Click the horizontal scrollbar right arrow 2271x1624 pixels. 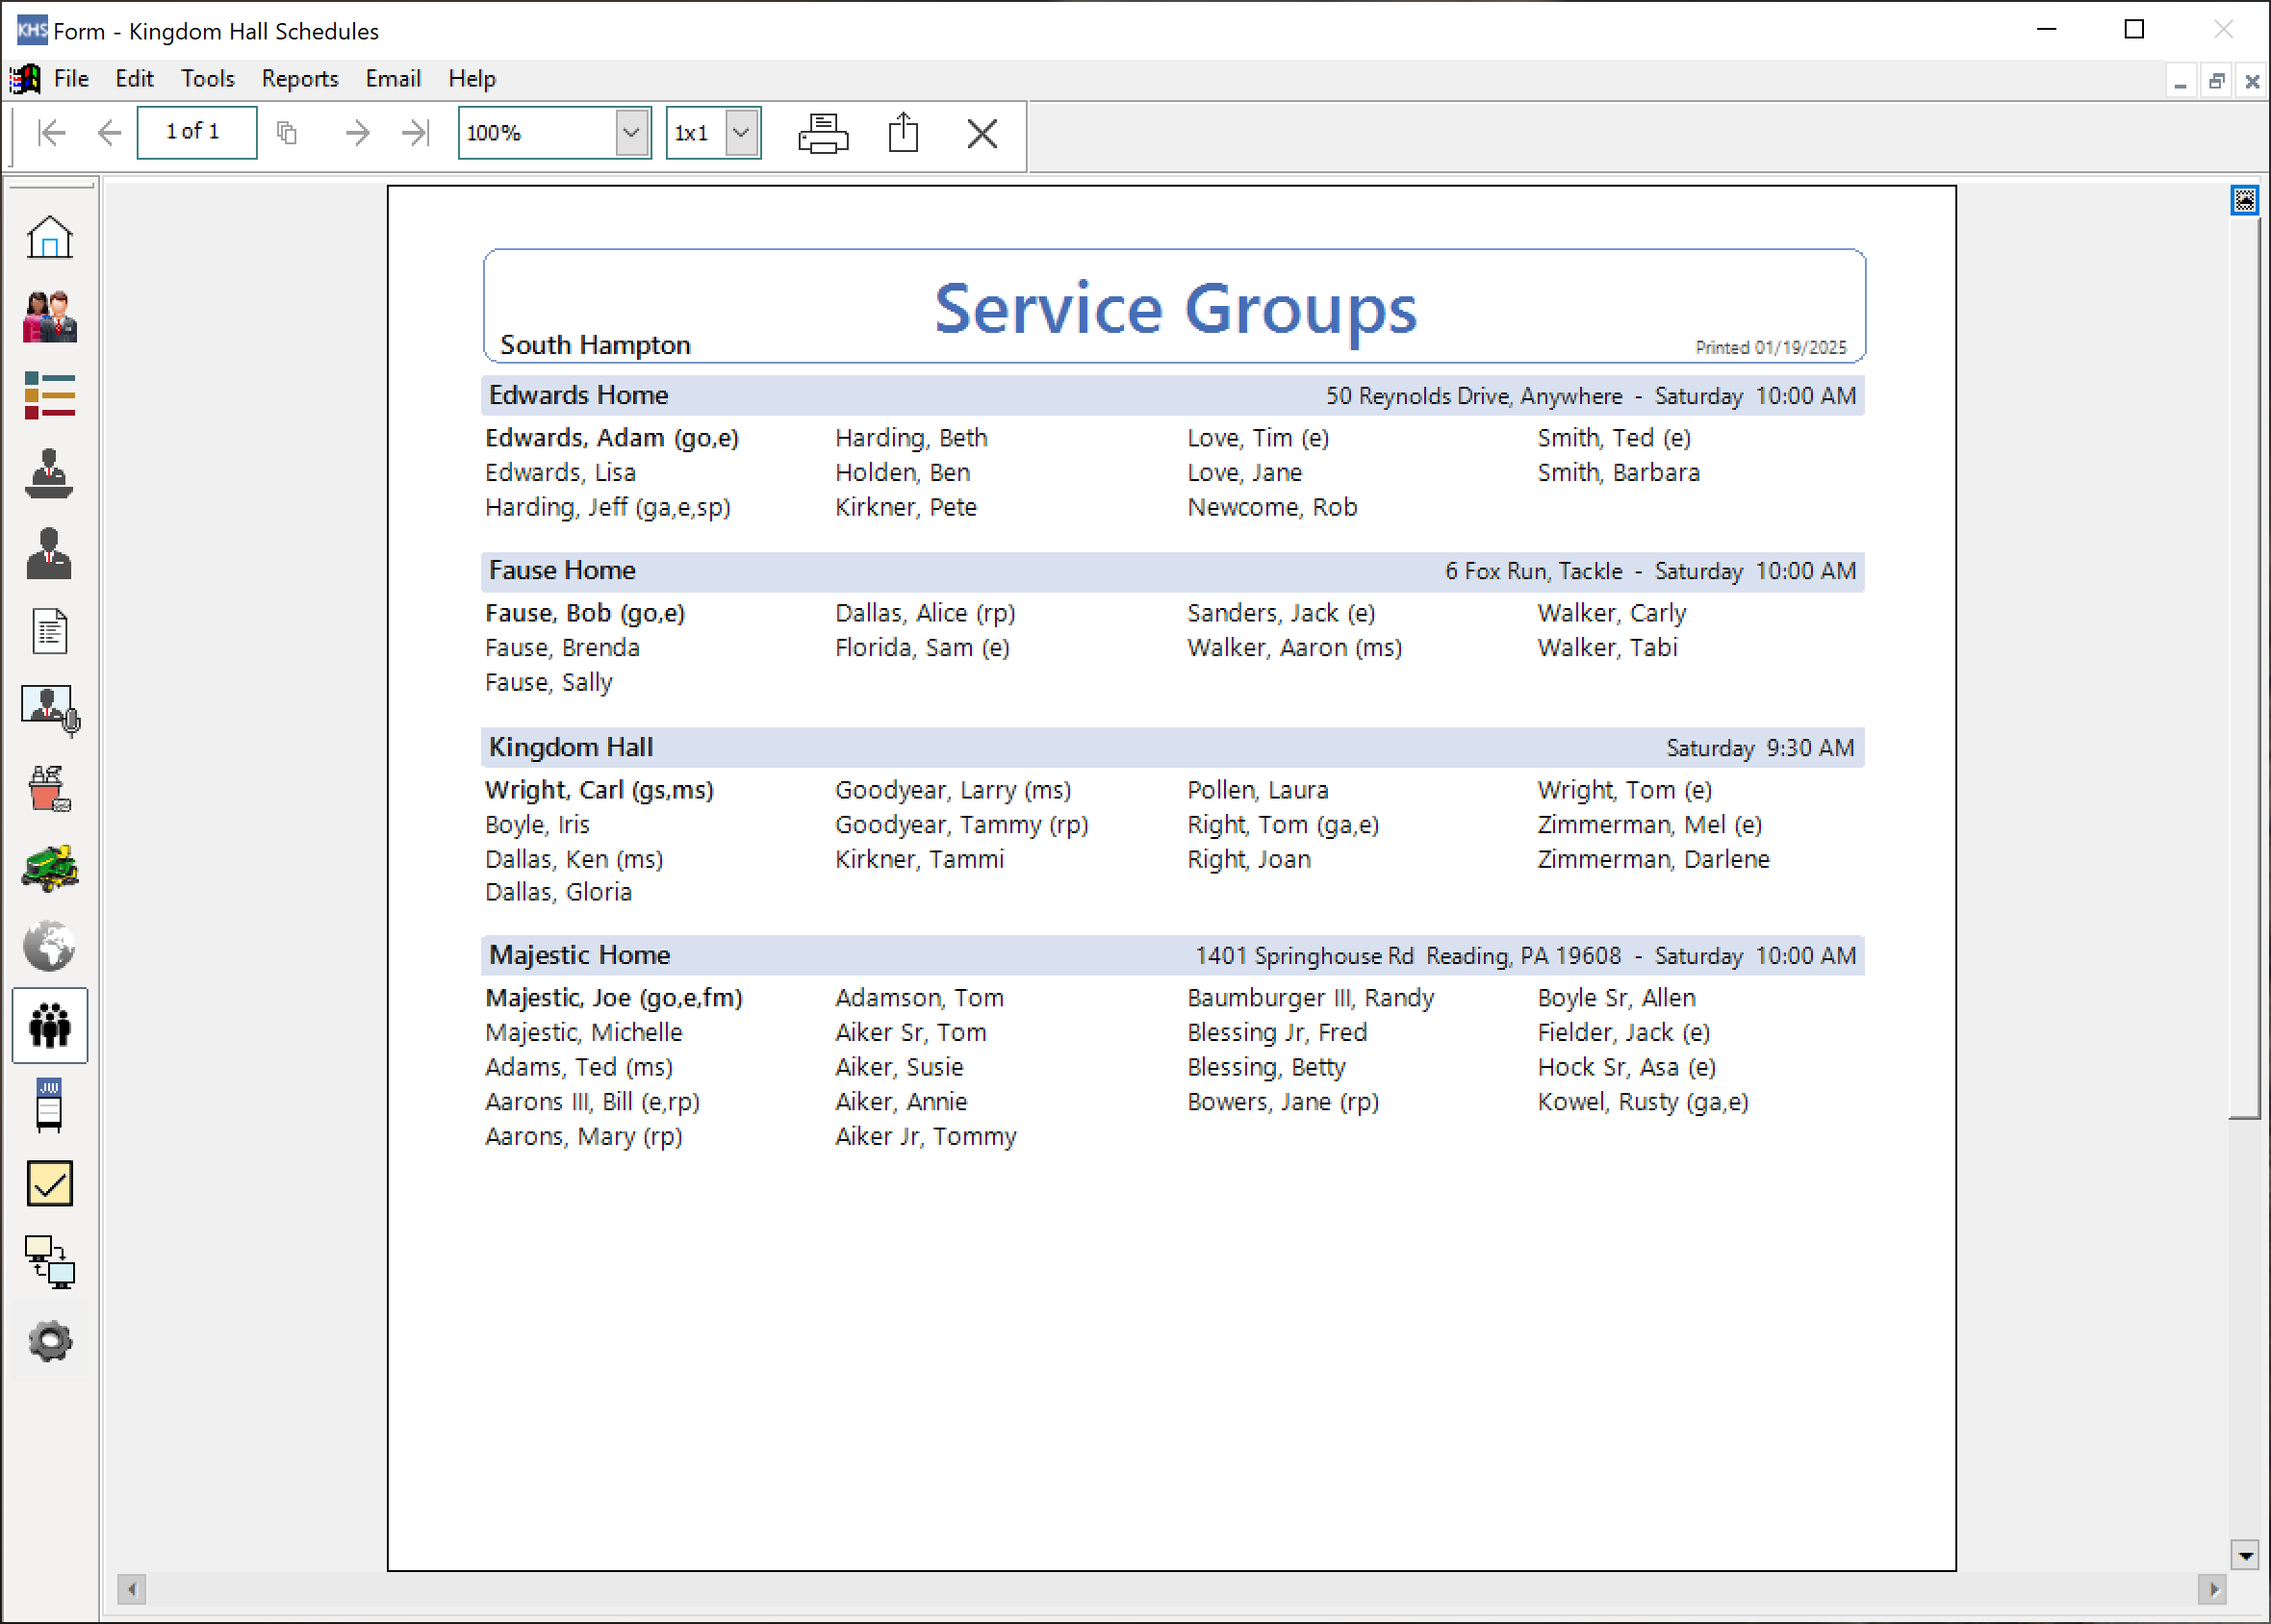tap(2212, 1588)
